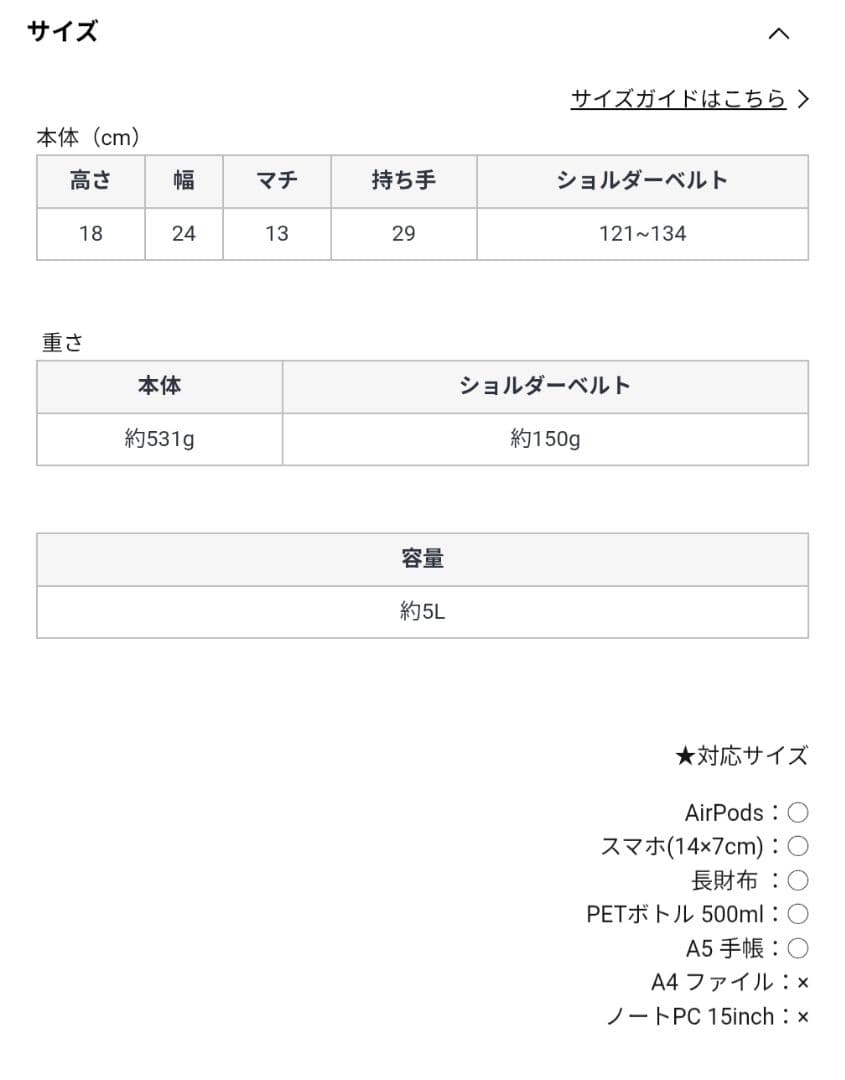845x1080 pixels.
Task: Open the サイズガイドはこちら link
Action: coord(679,98)
